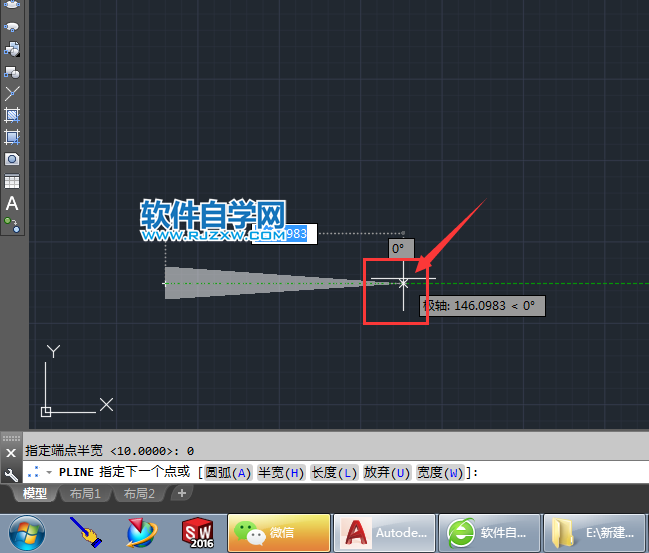Select the Region tool icon
This screenshot has width=649, height=553.
(x=12, y=159)
